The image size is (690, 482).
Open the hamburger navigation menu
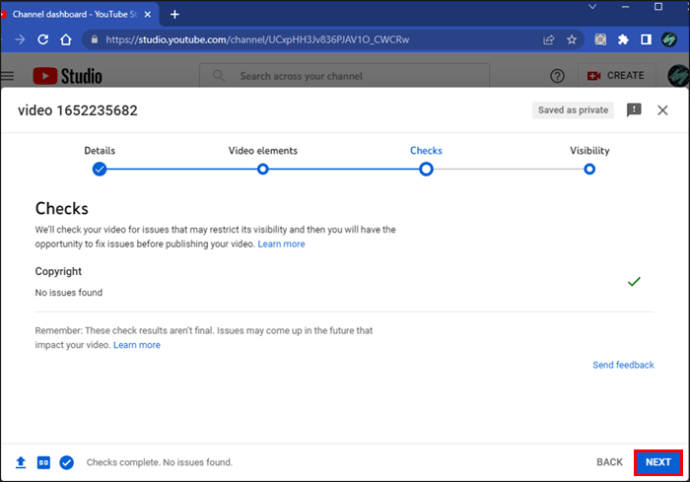[x=7, y=76]
